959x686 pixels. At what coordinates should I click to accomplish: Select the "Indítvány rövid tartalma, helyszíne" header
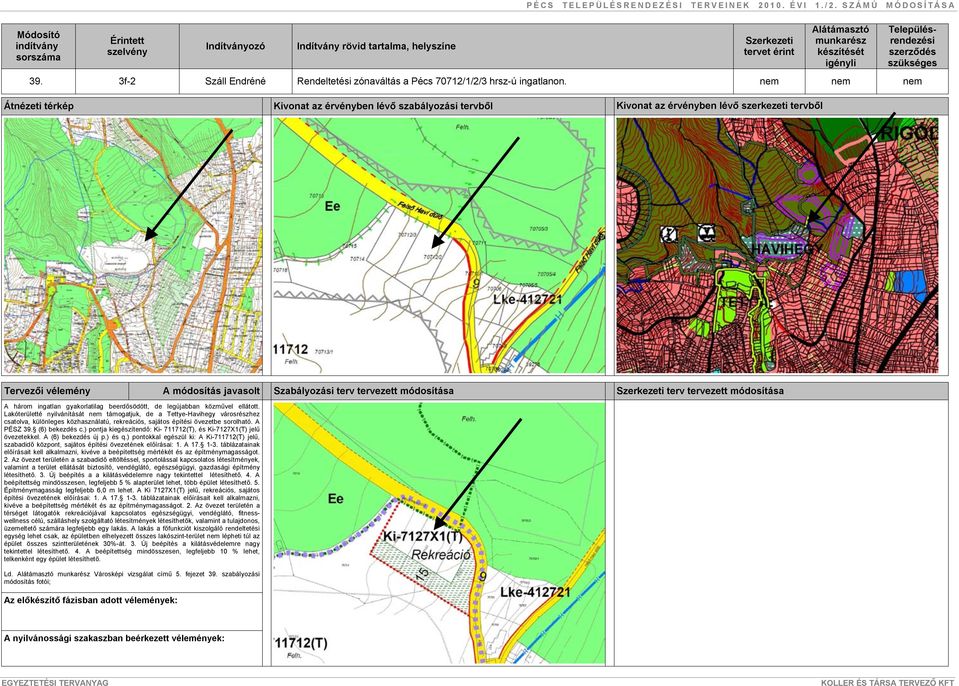point(513,46)
